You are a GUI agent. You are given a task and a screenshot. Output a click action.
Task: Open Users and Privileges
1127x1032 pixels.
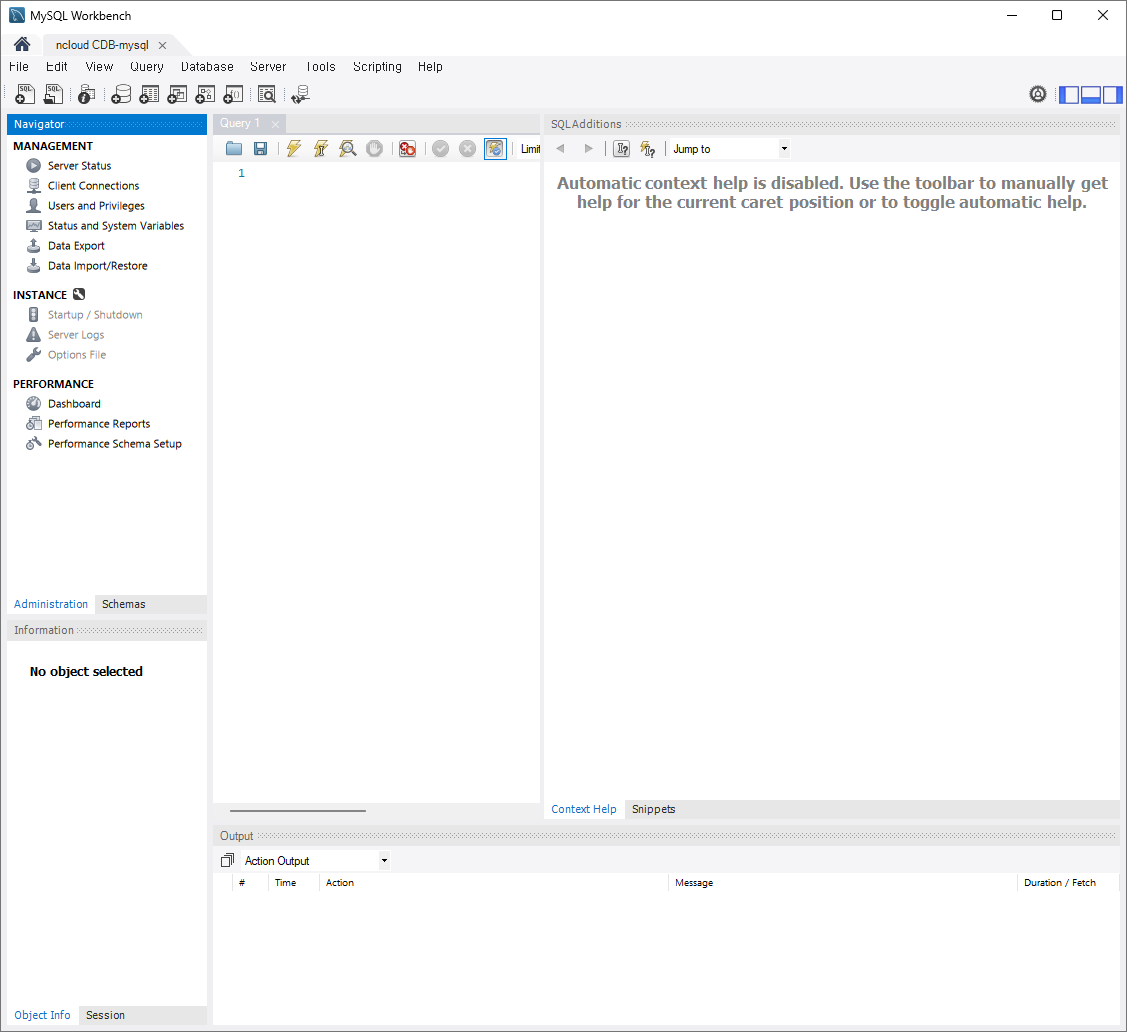pyautogui.click(x=96, y=206)
